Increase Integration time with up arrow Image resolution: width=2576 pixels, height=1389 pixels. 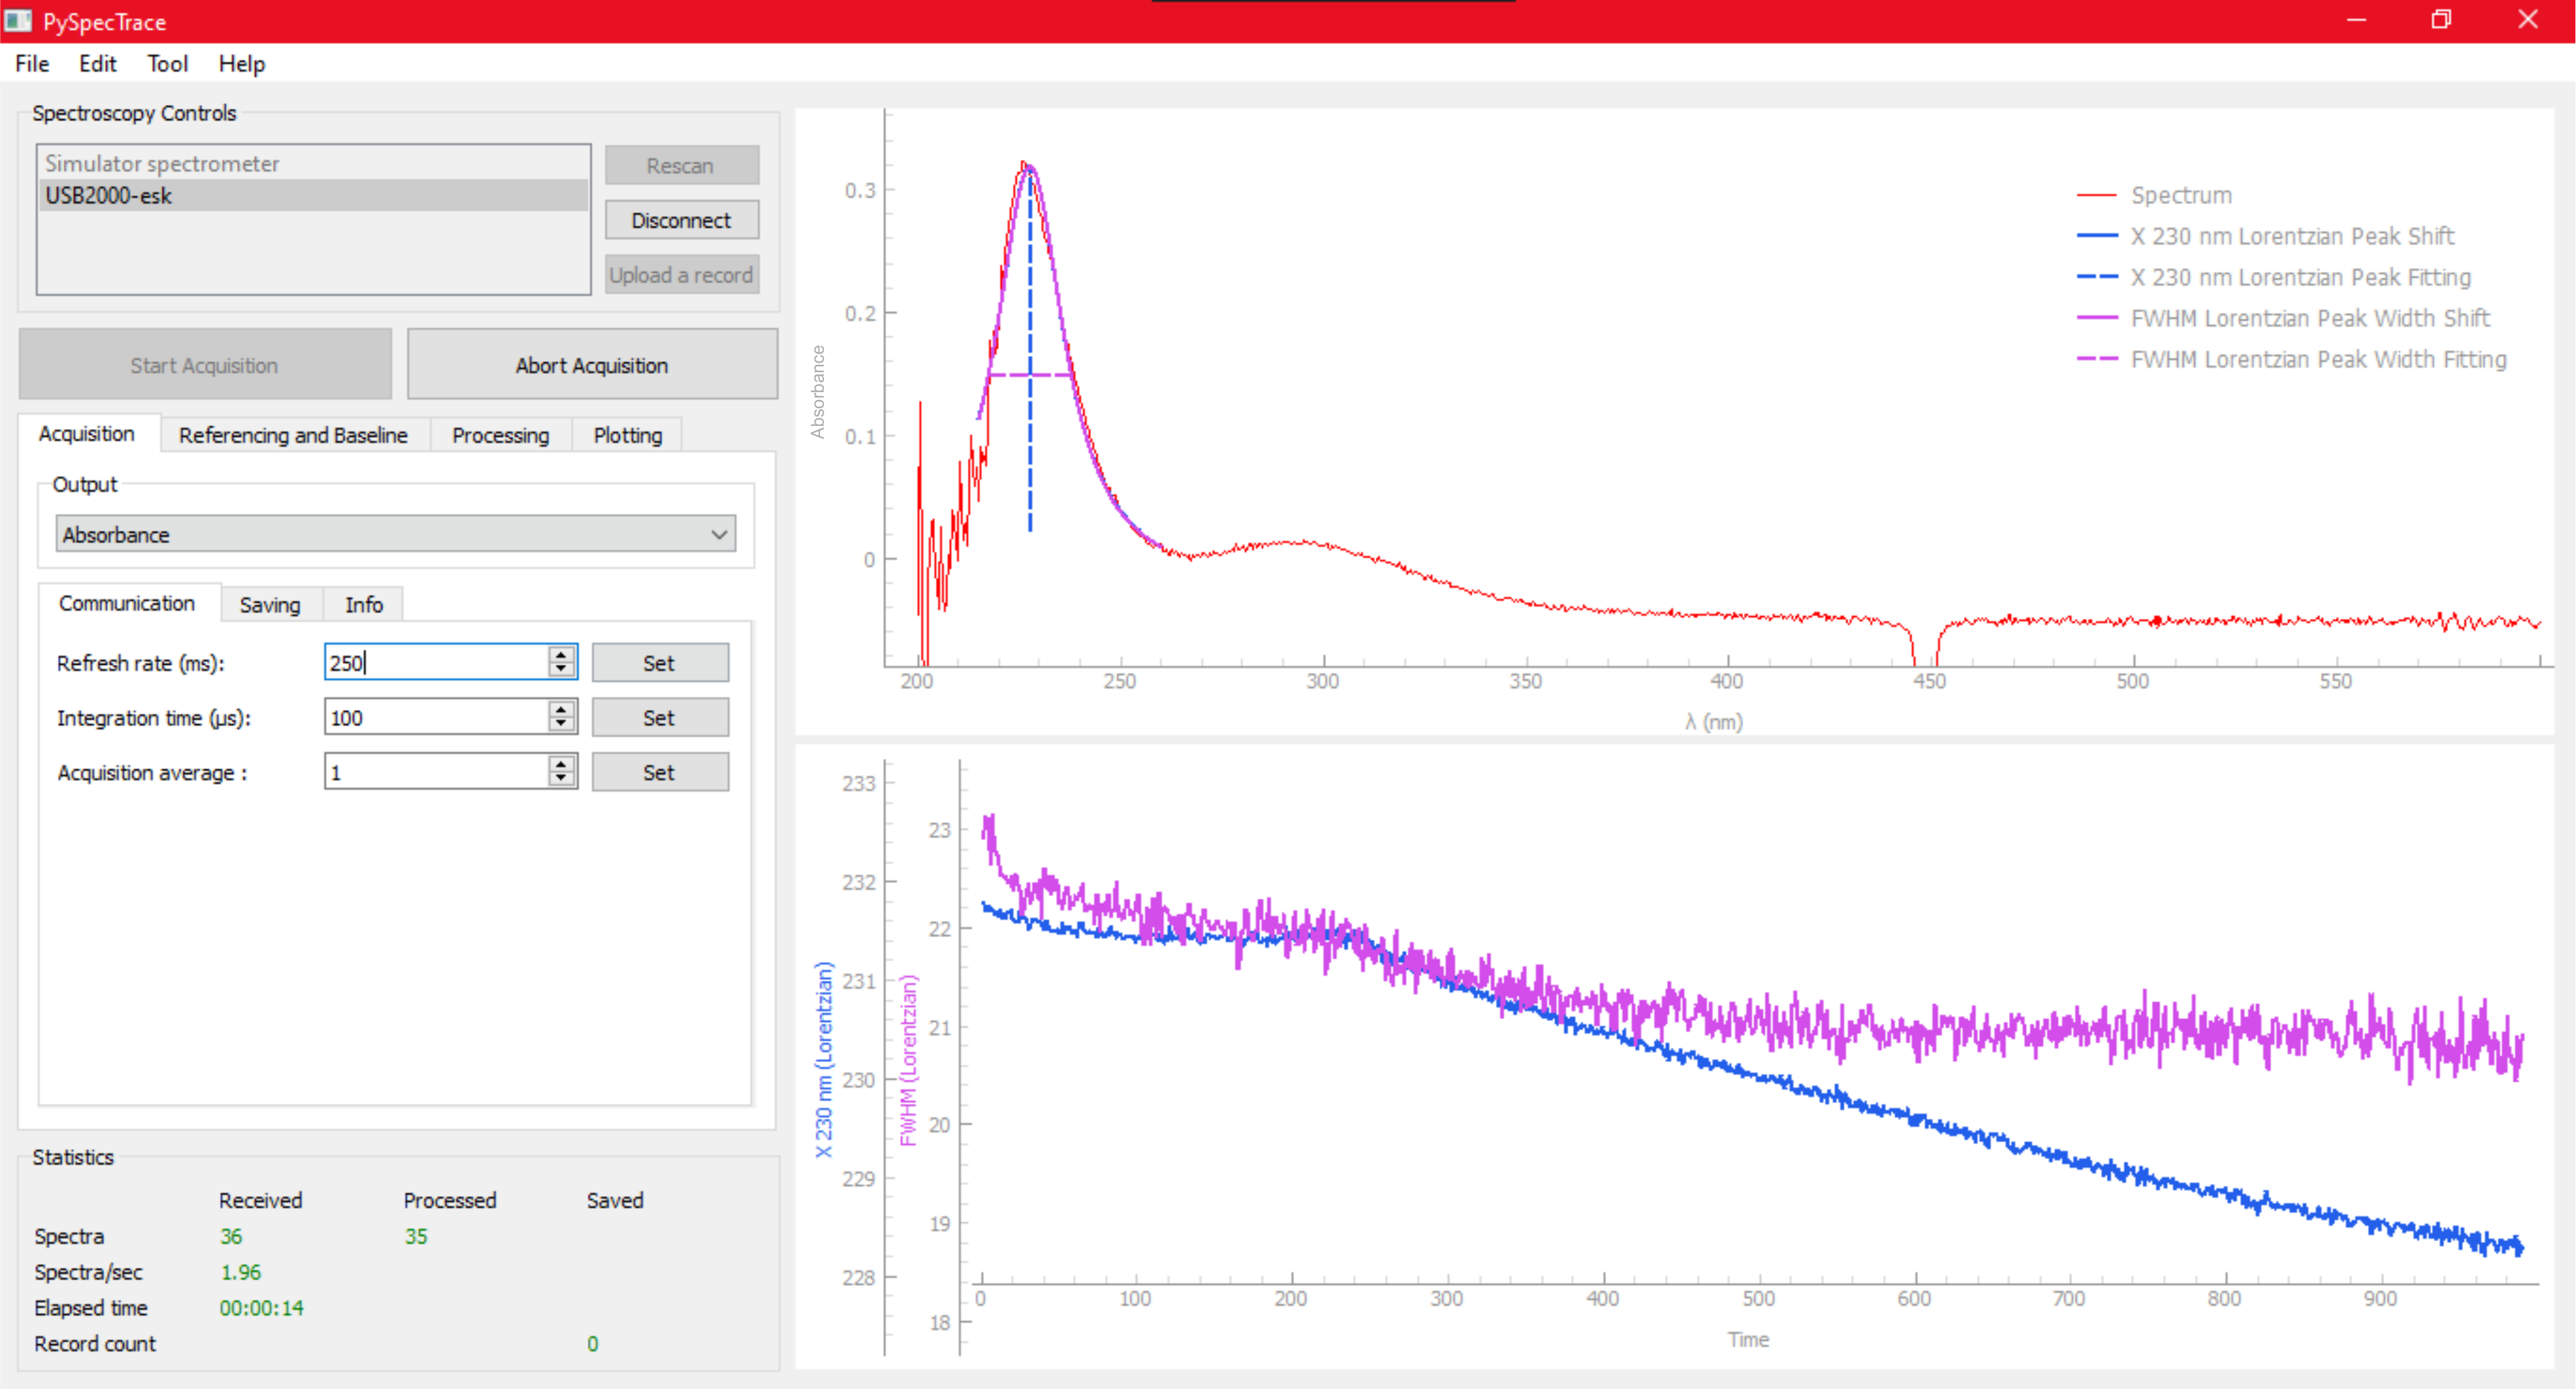[x=562, y=709]
